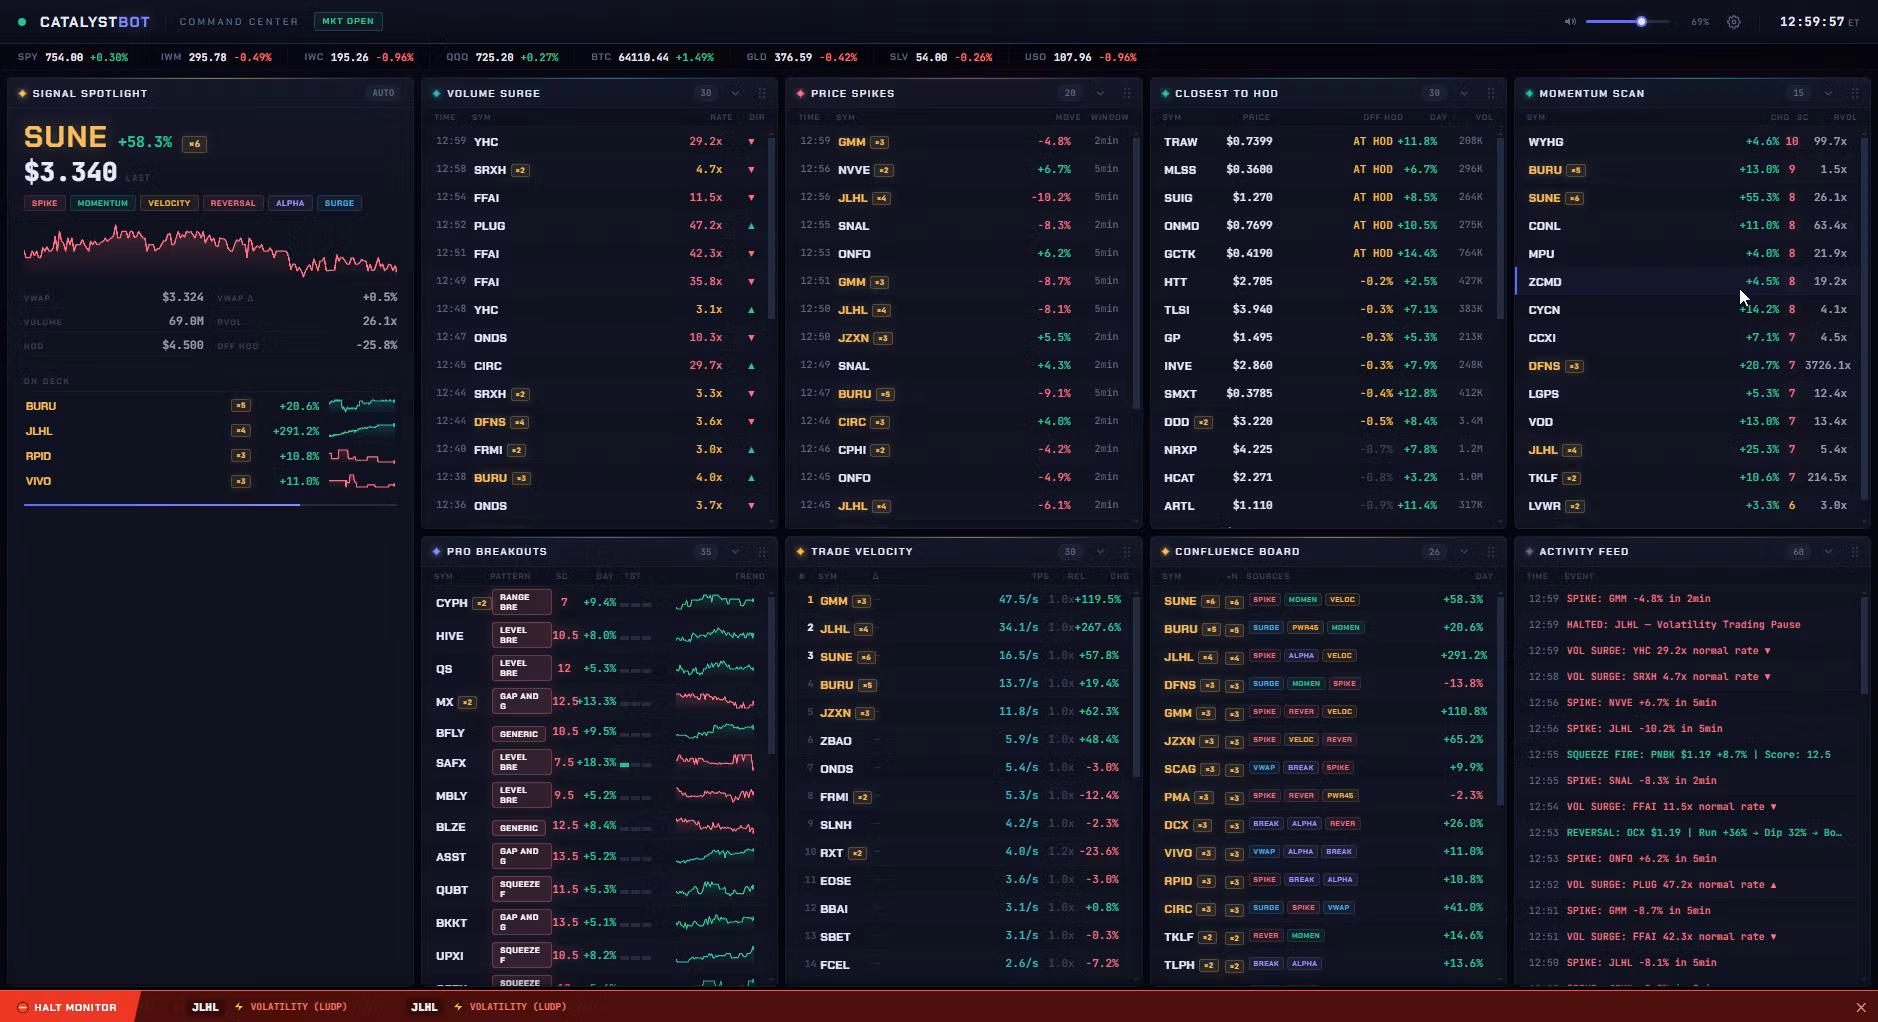Expand the Closest to HOD chevron dropdown
Image resolution: width=1878 pixels, height=1022 pixels.
[1464, 93]
